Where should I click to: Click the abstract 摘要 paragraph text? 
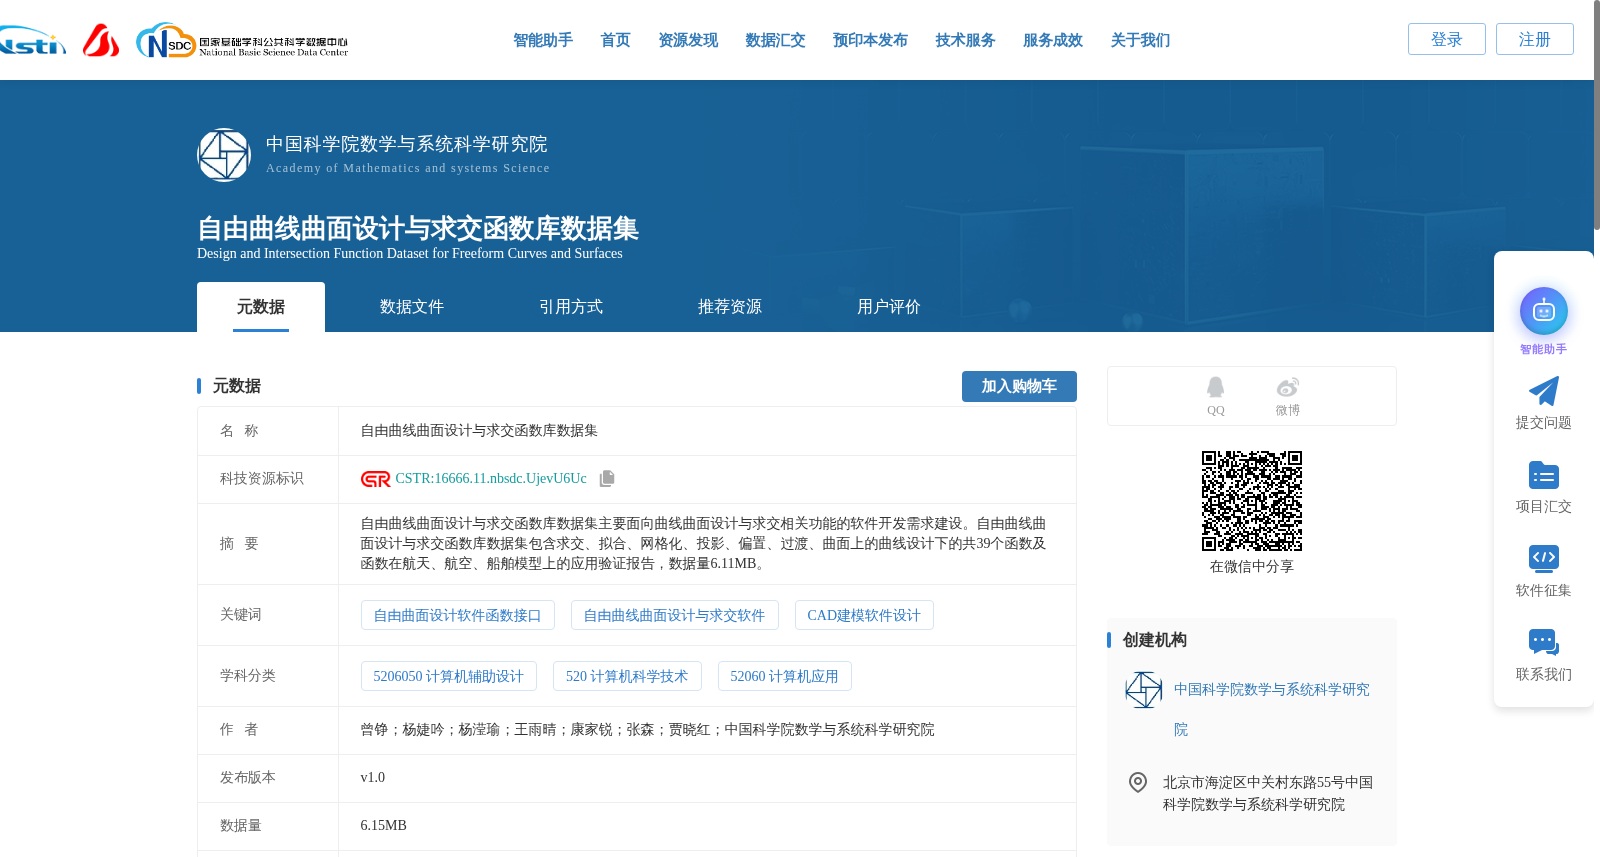coord(704,544)
